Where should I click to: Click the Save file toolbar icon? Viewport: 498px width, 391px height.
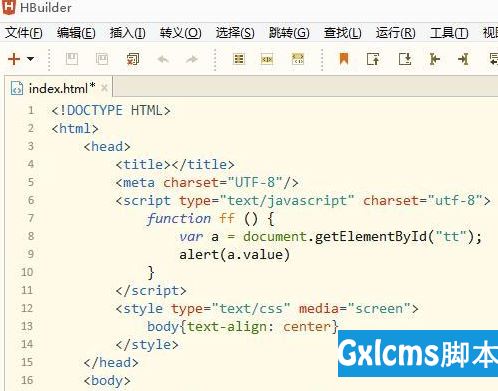(x=72, y=59)
